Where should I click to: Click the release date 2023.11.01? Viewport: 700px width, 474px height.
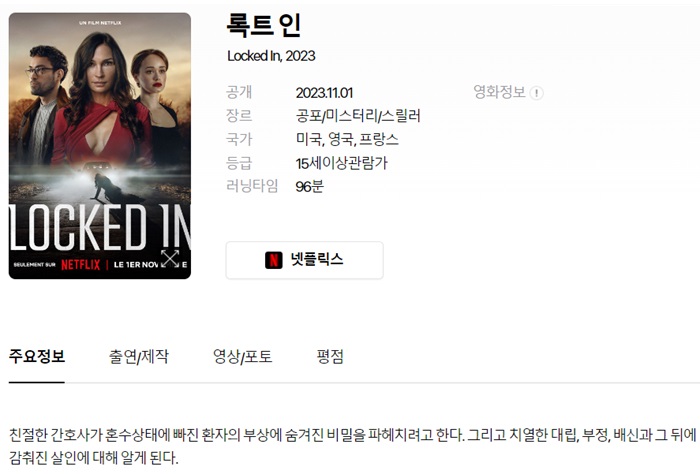click(324, 93)
